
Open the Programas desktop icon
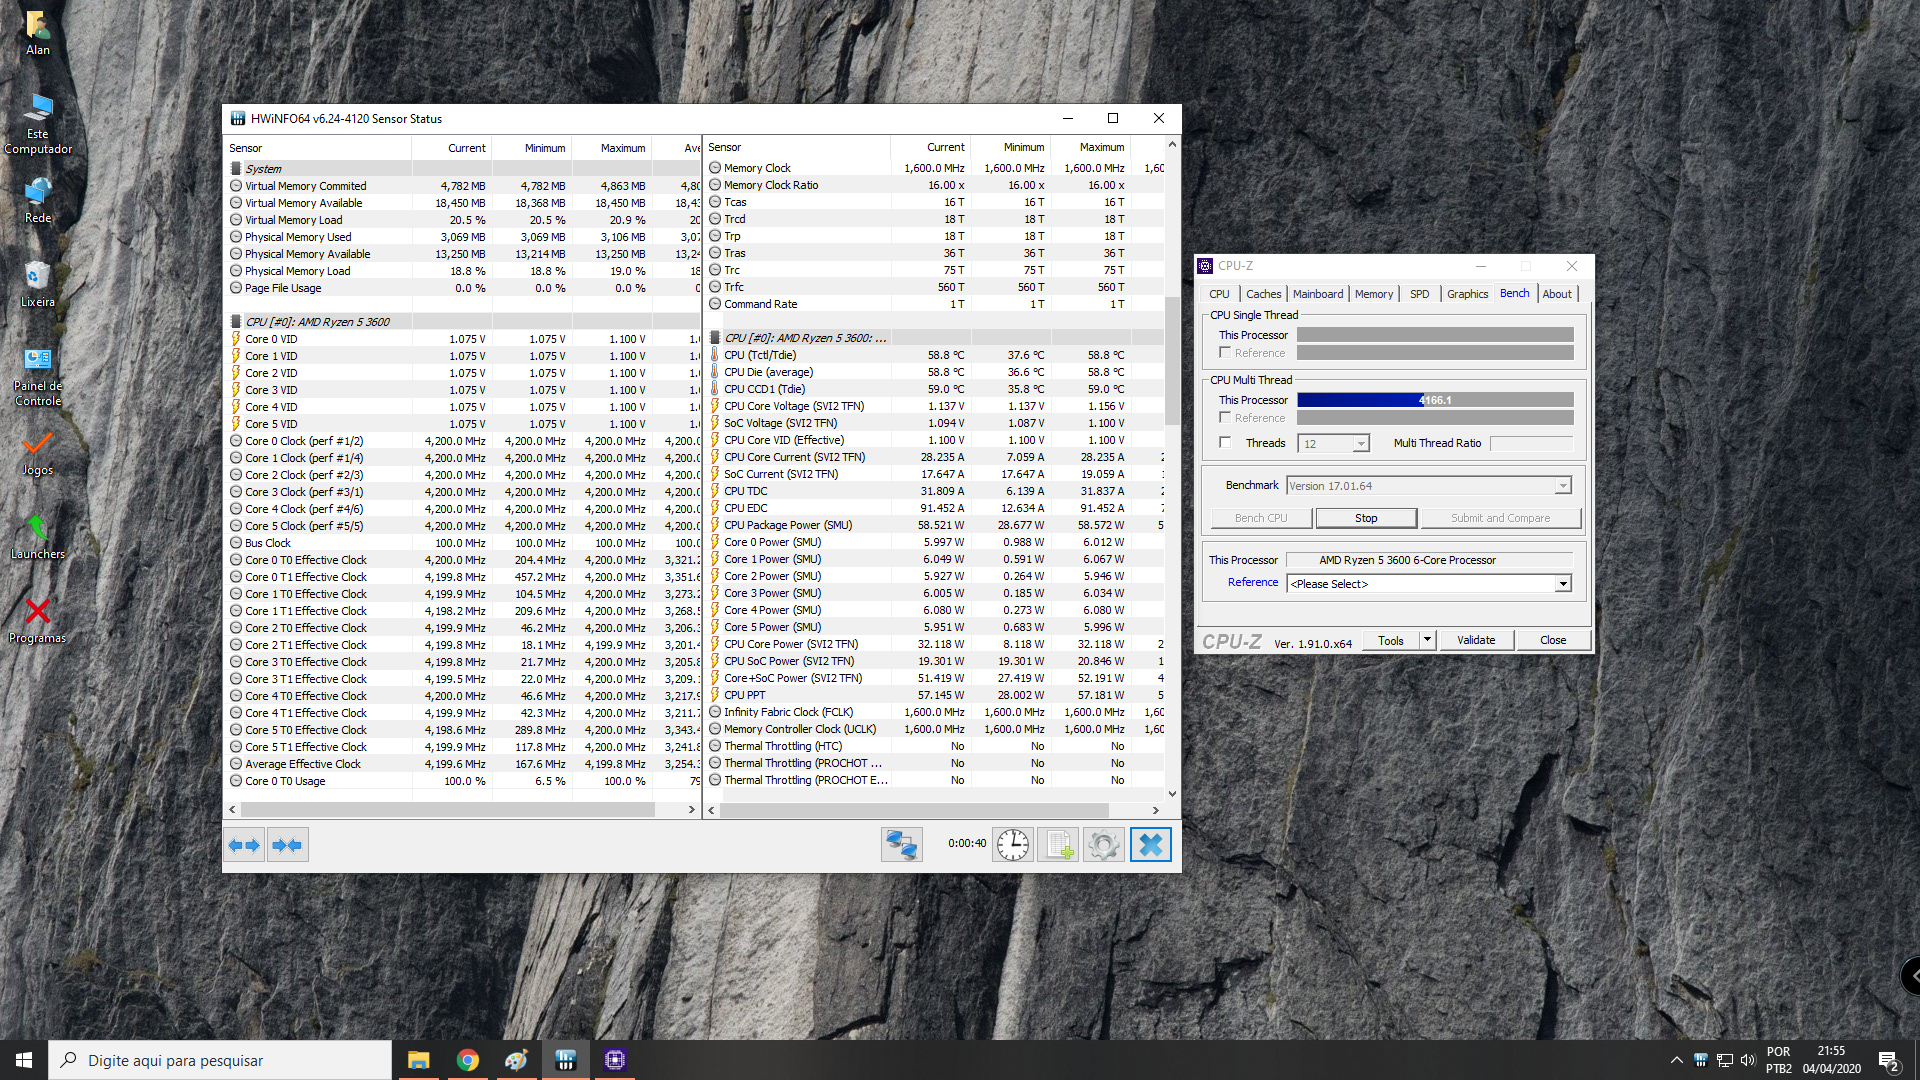tap(38, 620)
